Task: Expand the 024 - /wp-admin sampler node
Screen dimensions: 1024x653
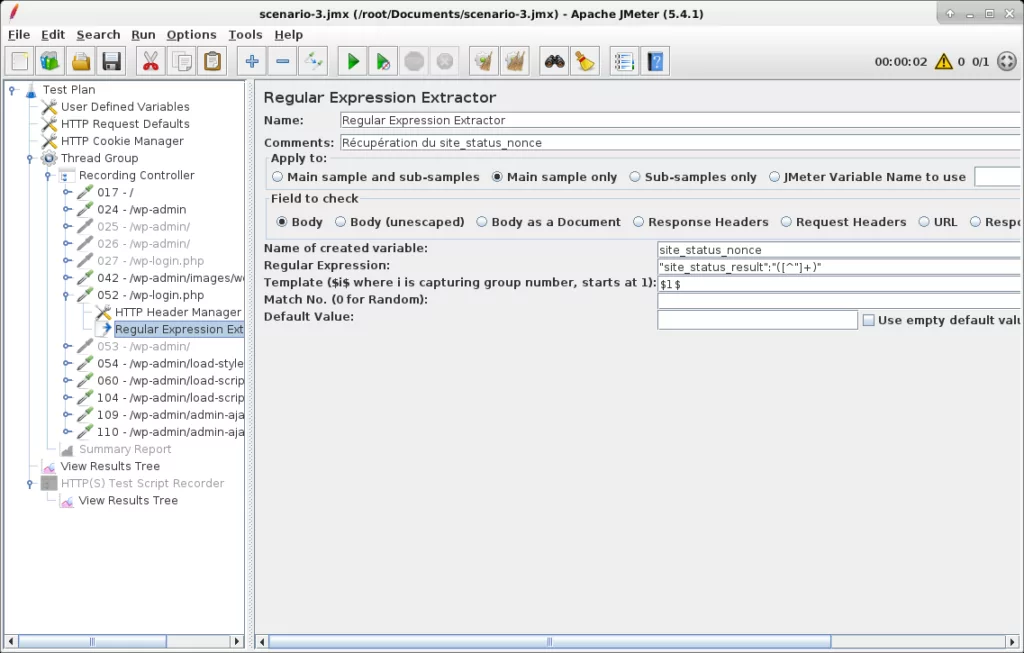Action: 68,210
